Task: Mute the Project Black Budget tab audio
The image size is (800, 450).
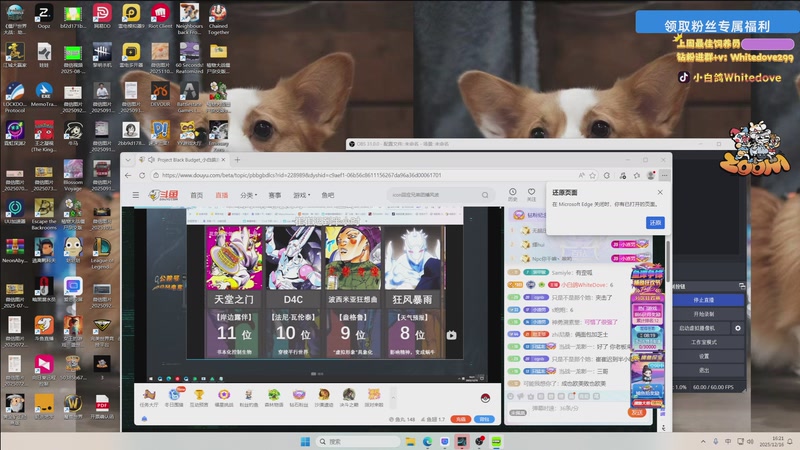Action: click(152, 160)
